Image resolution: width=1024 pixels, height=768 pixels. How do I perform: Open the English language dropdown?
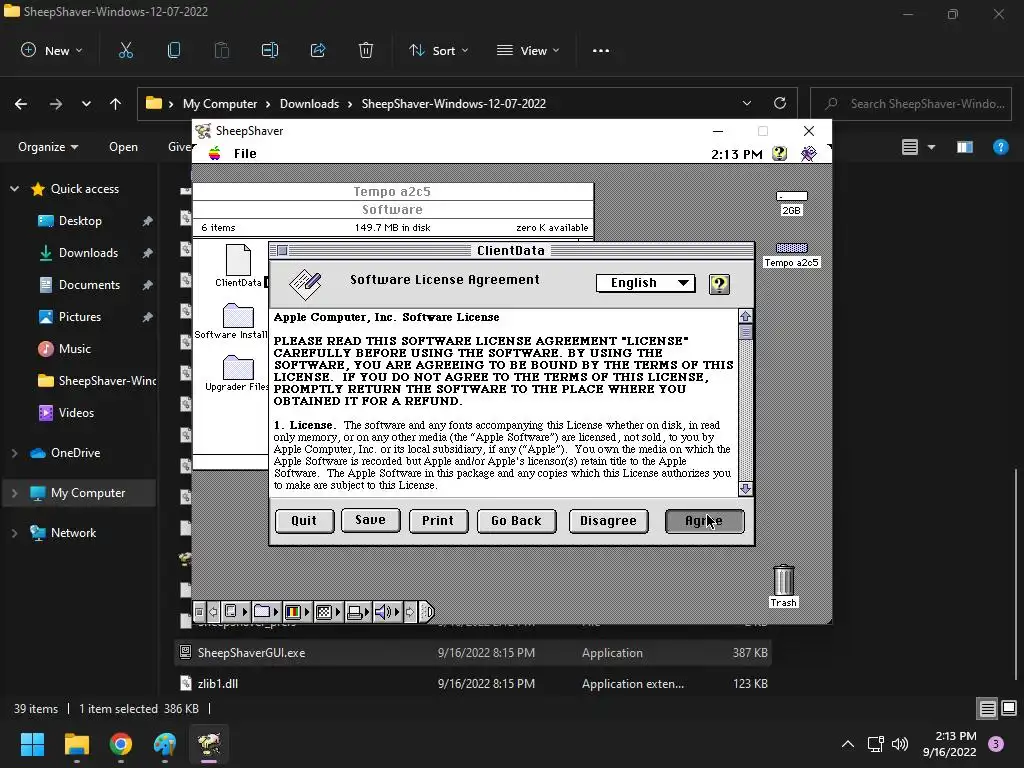645,283
